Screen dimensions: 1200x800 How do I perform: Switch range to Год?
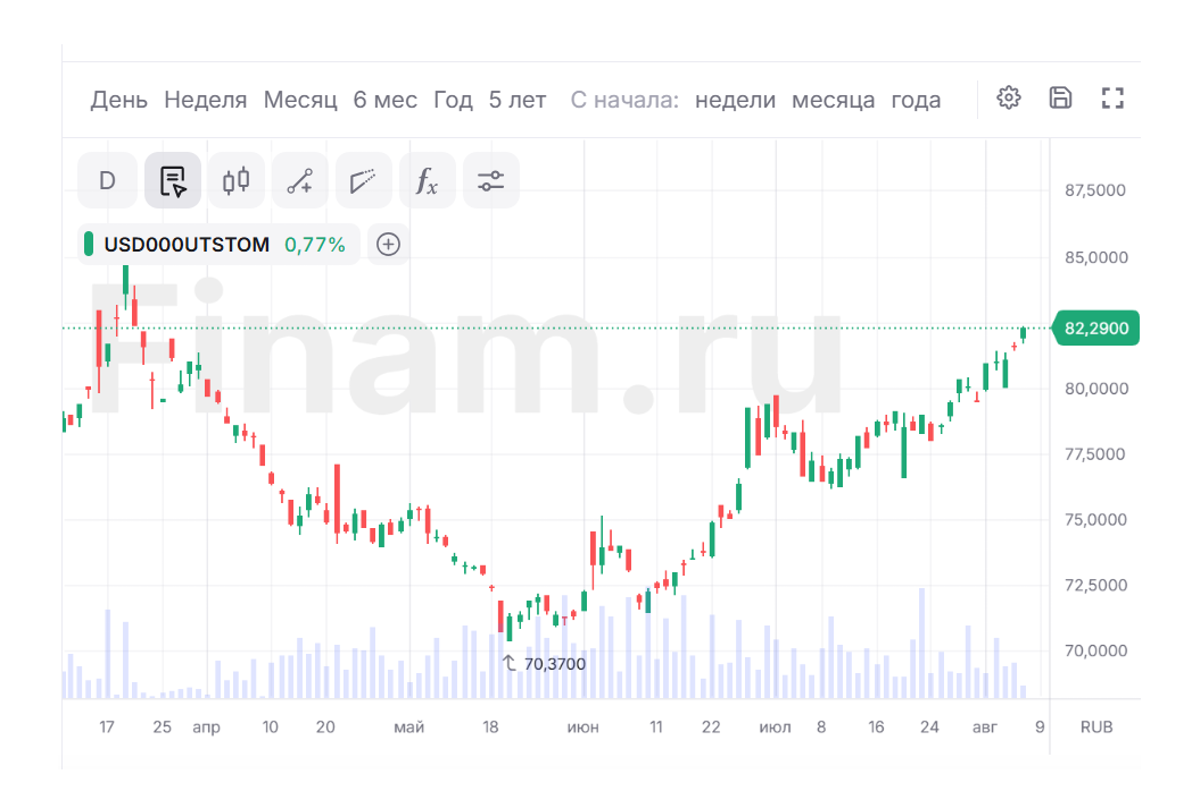[453, 100]
